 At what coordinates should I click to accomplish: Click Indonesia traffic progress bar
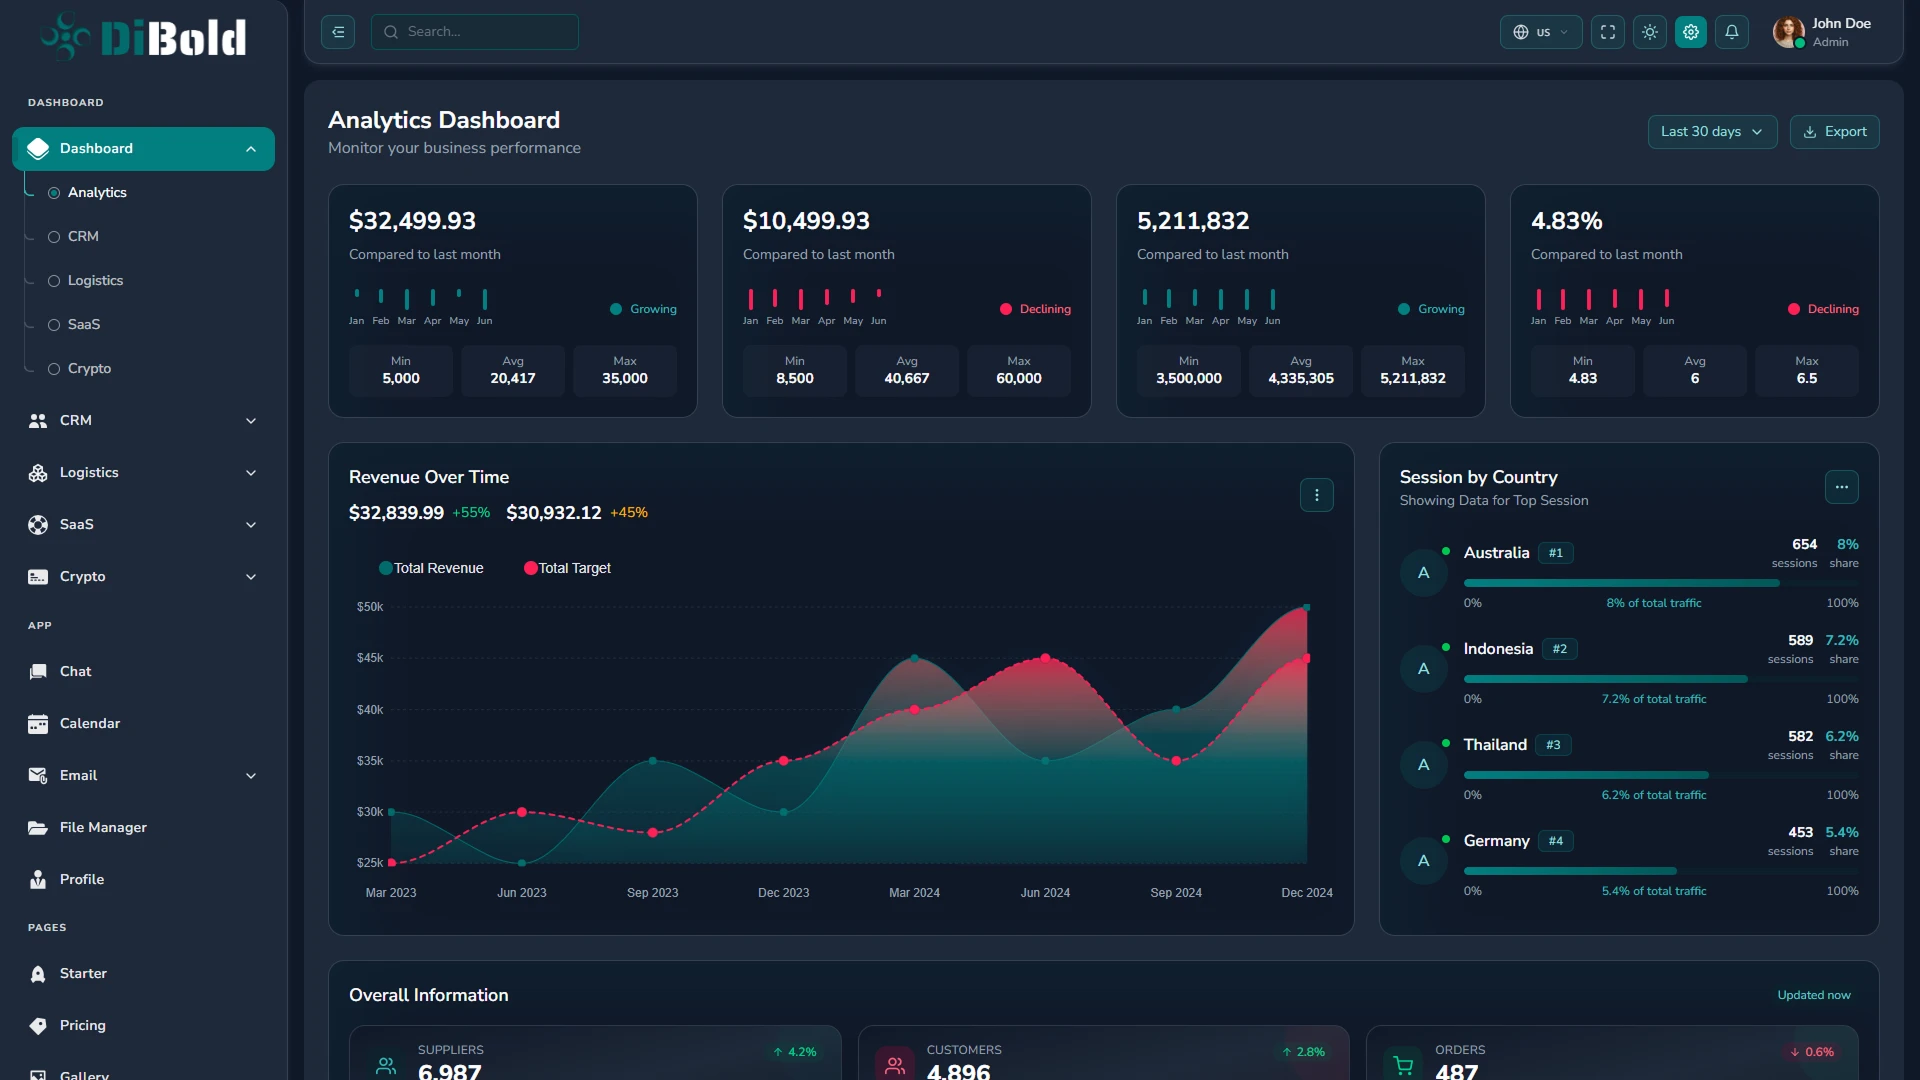click(x=1661, y=679)
